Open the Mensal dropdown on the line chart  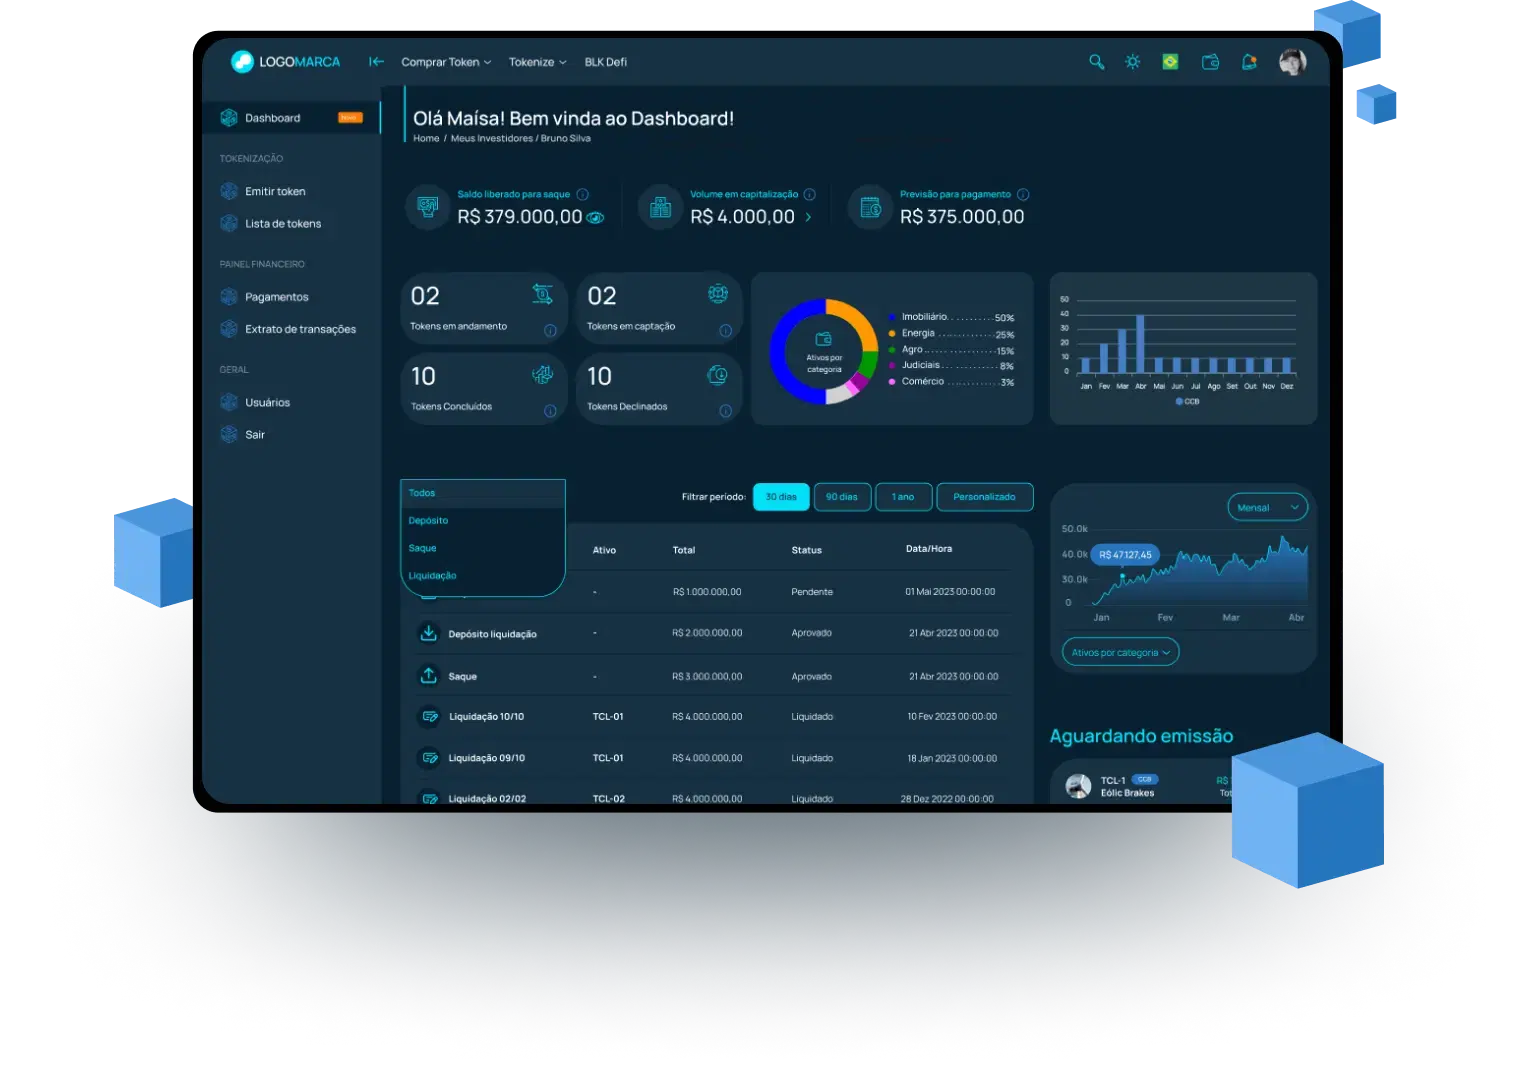click(1266, 507)
